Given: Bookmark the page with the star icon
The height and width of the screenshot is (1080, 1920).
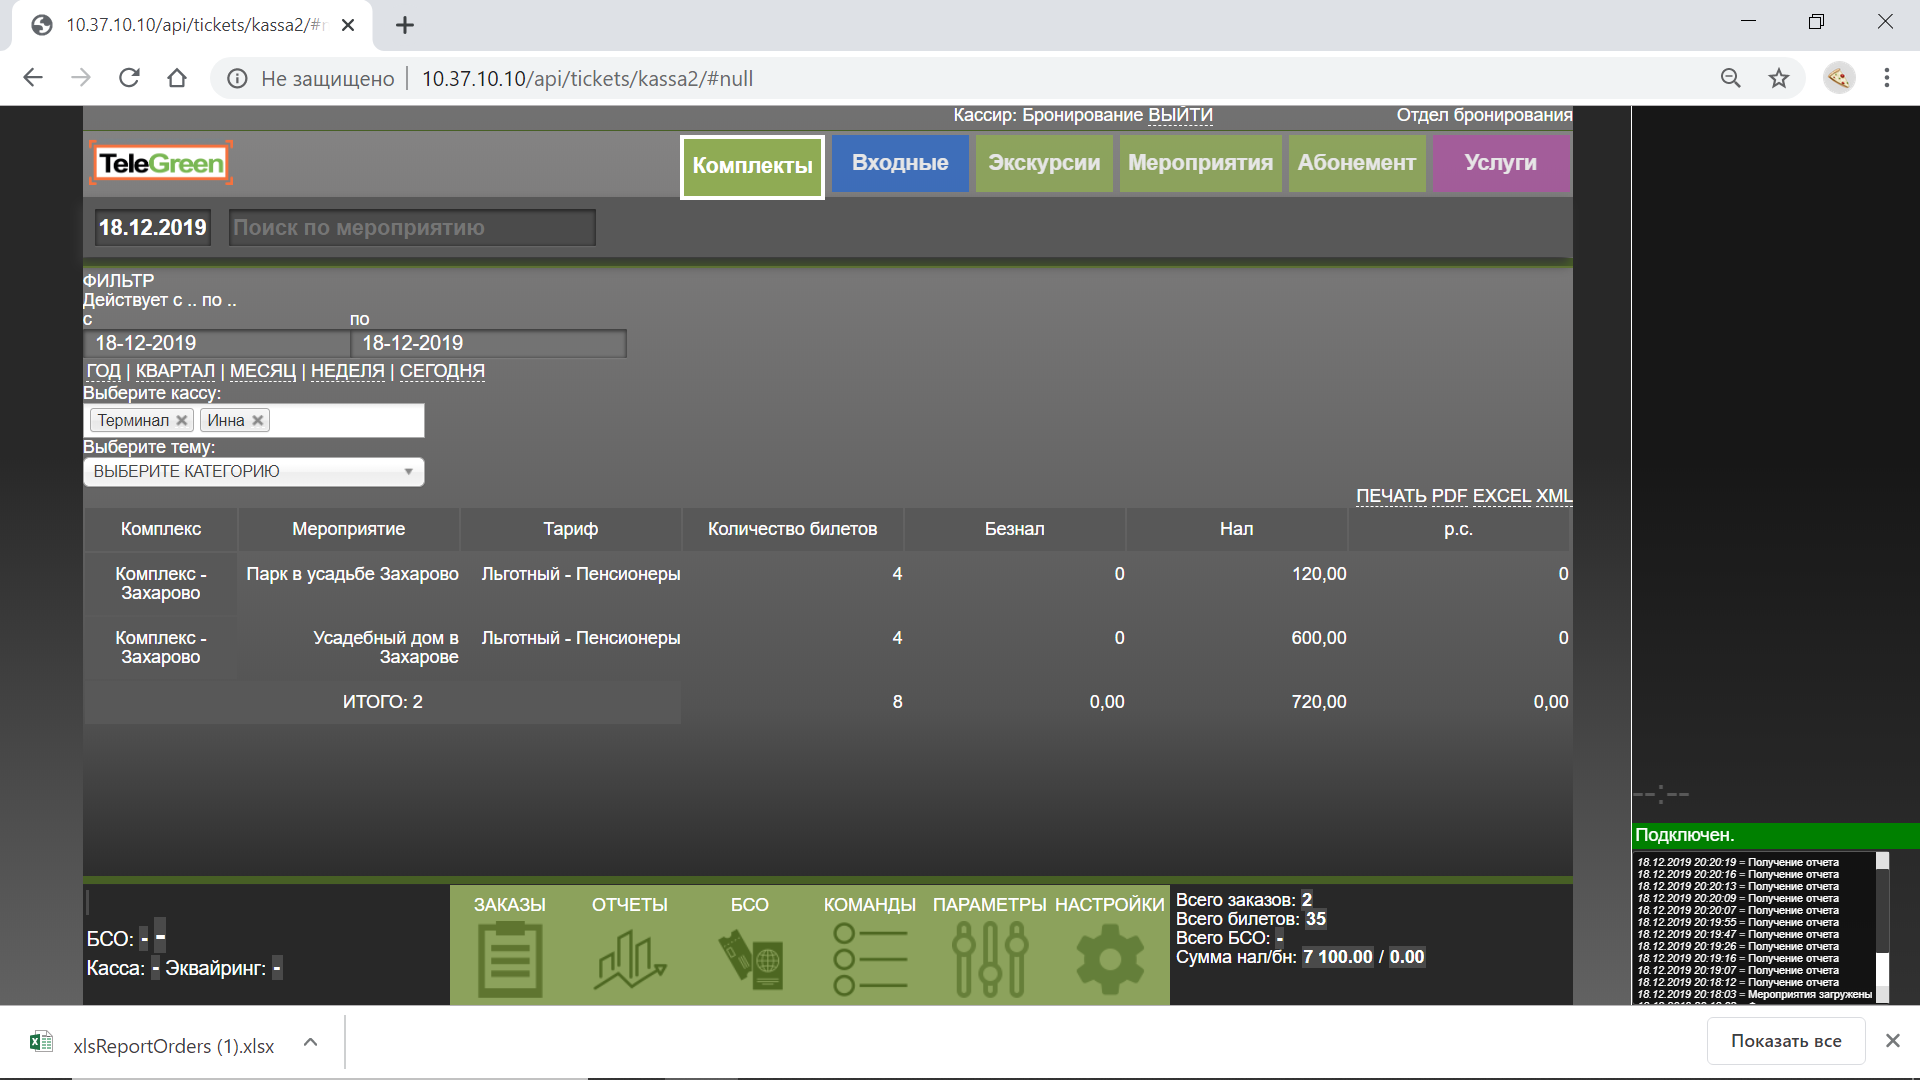Looking at the screenshot, I should tap(1778, 78).
